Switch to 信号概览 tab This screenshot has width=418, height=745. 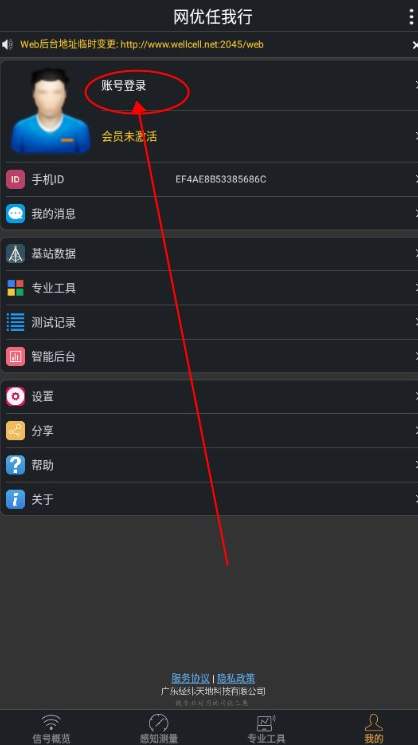point(51,728)
